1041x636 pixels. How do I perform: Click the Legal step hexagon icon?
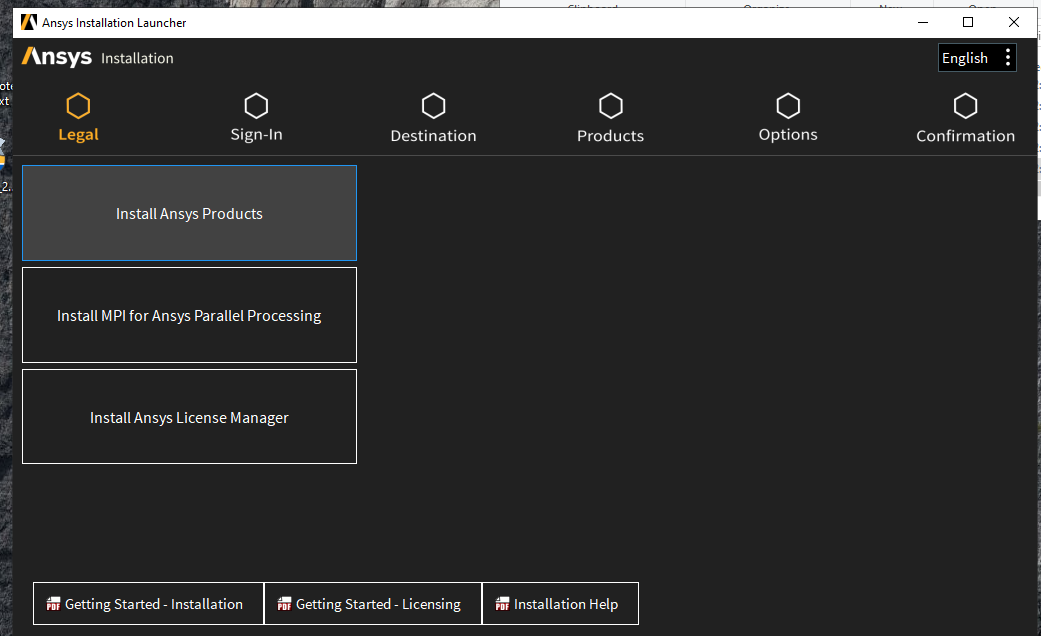(78, 105)
